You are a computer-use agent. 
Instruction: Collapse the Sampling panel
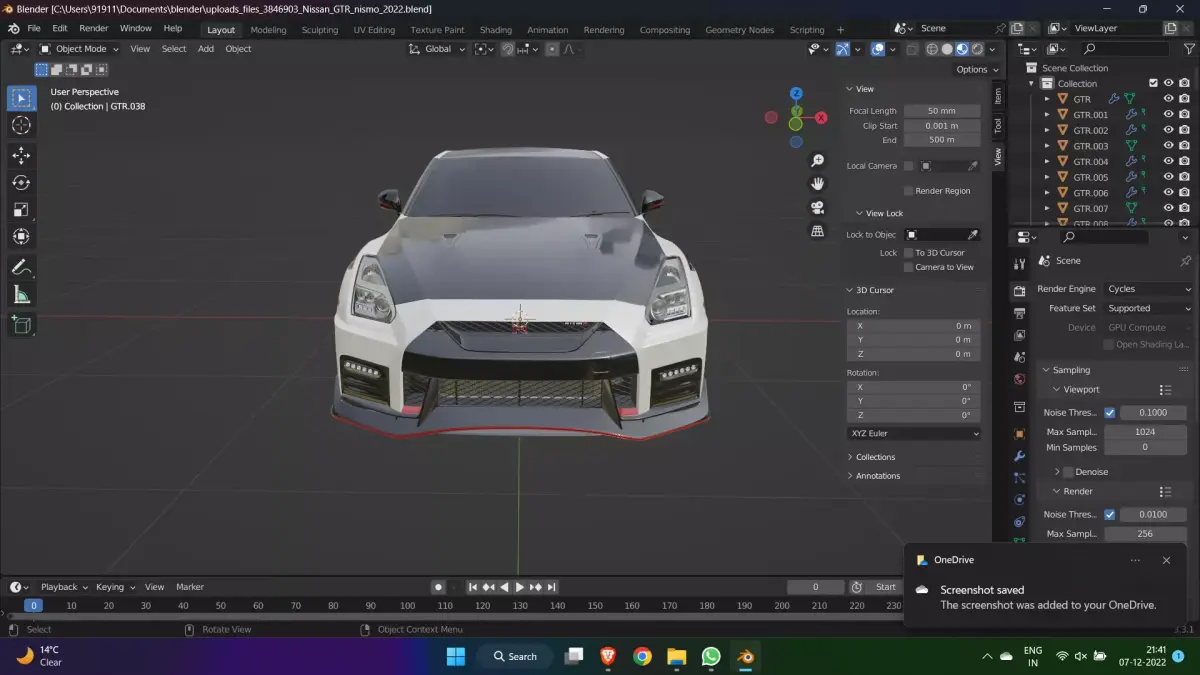point(1070,370)
